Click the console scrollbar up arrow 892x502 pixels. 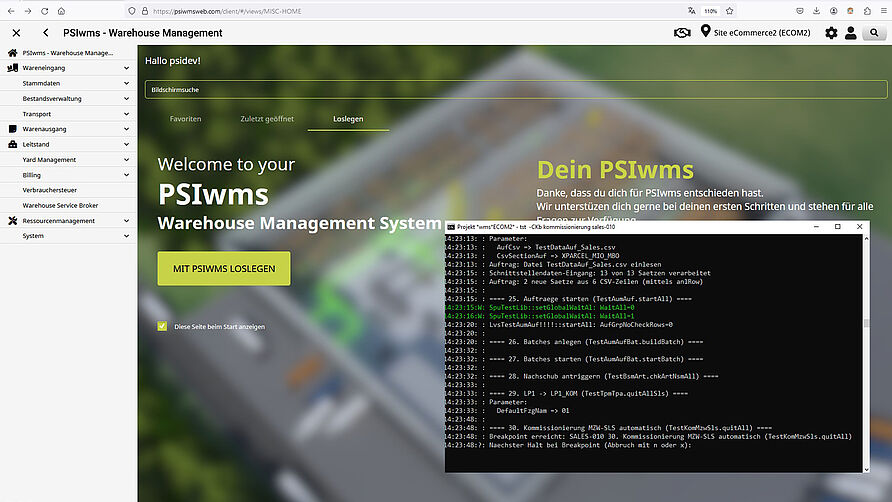[866, 238]
